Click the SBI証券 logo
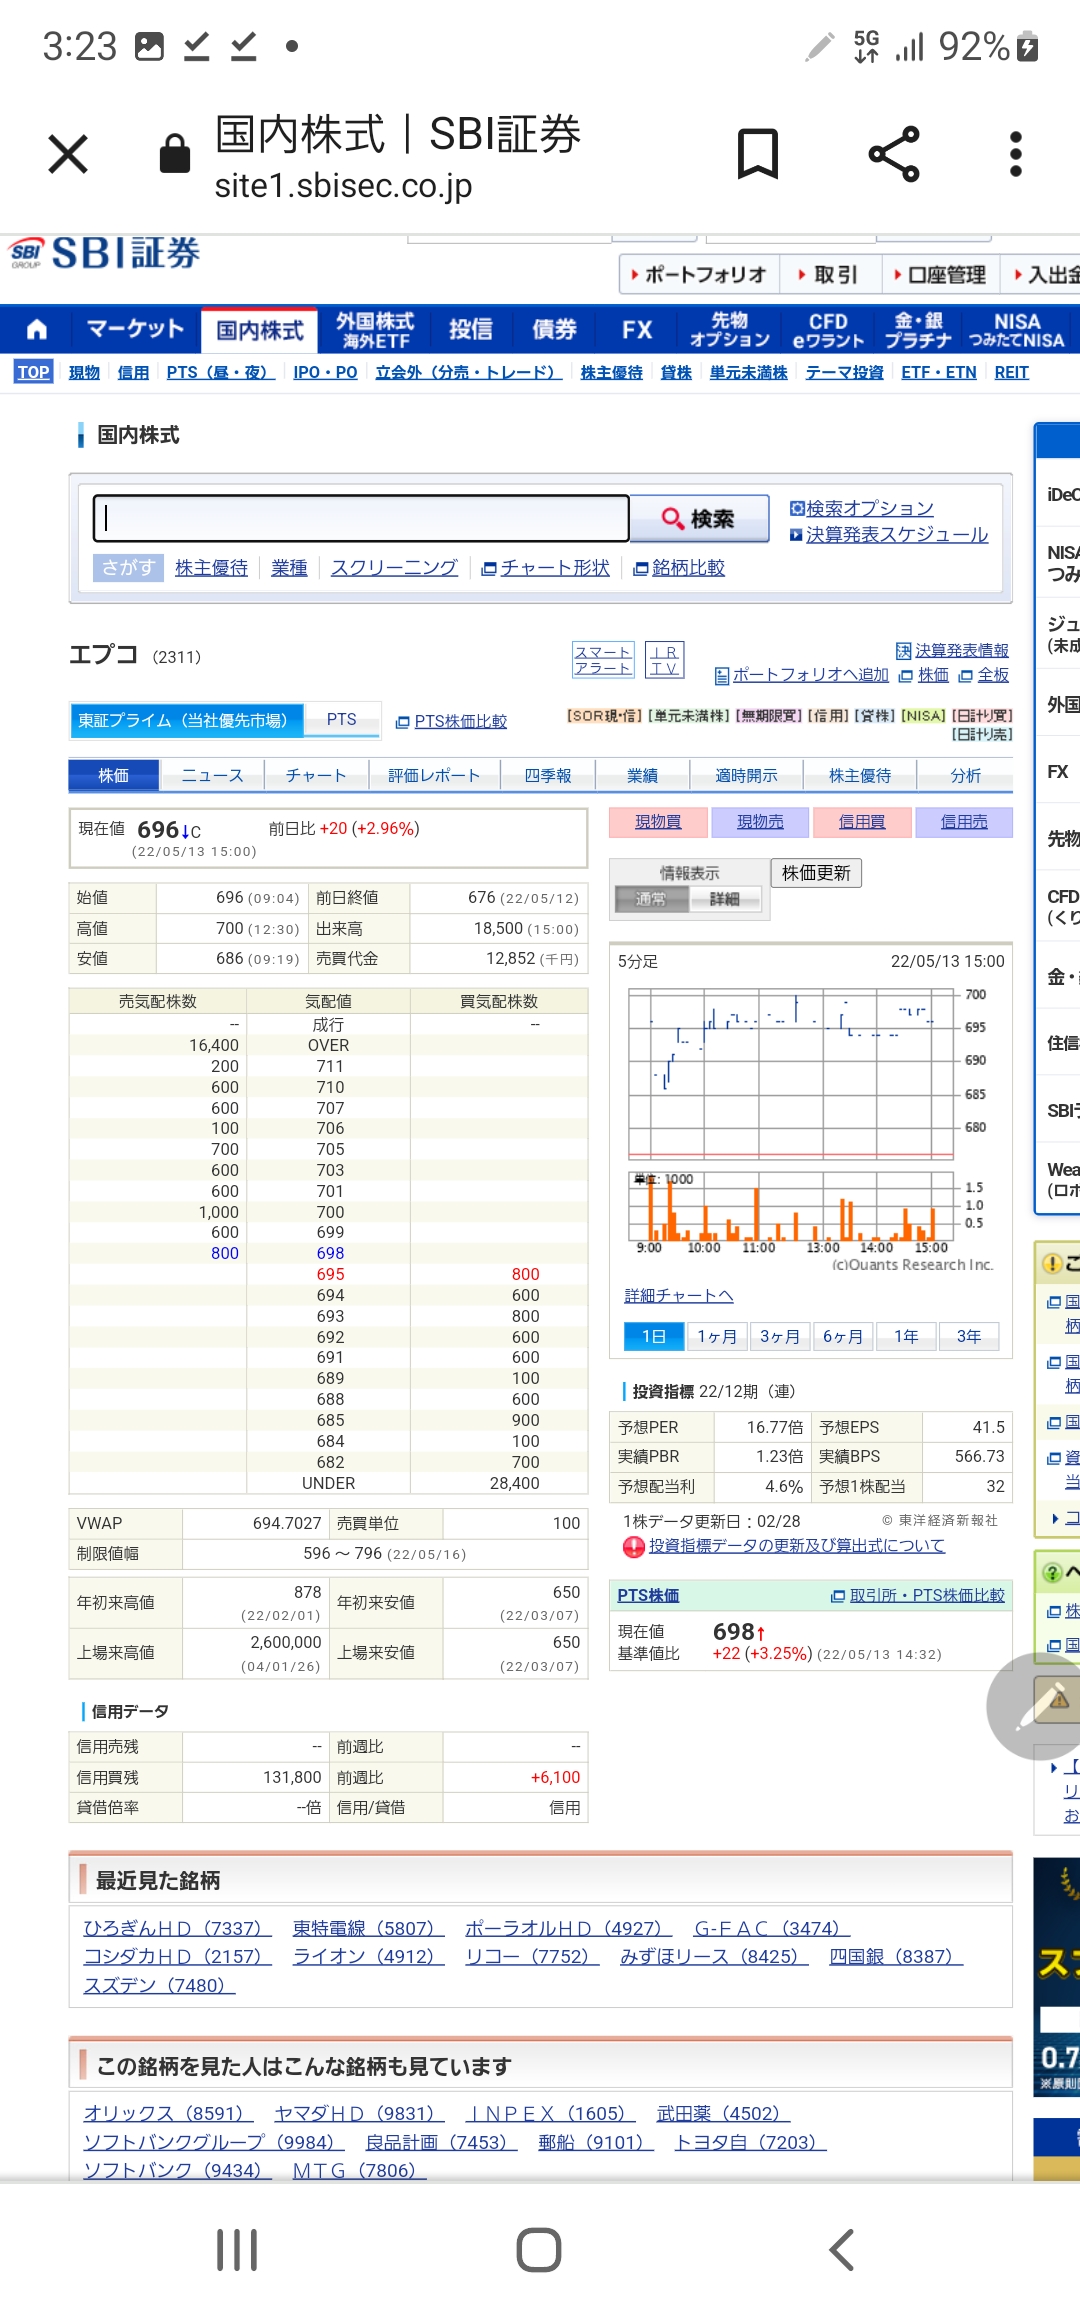Image resolution: width=1080 pixels, height=2316 pixels. pyautogui.click(x=105, y=253)
